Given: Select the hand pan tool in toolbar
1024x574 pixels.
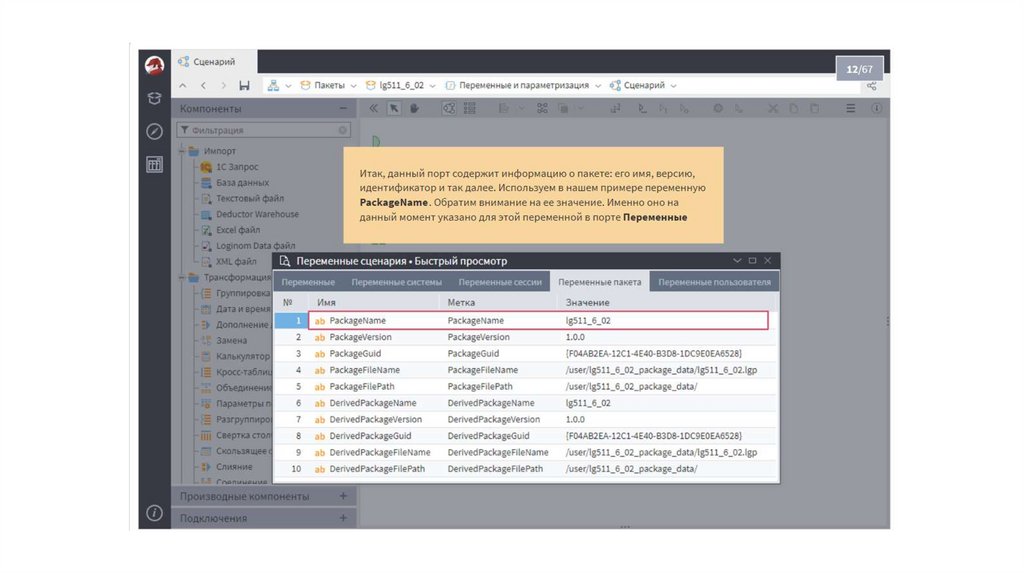Looking at the screenshot, I should click(414, 109).
